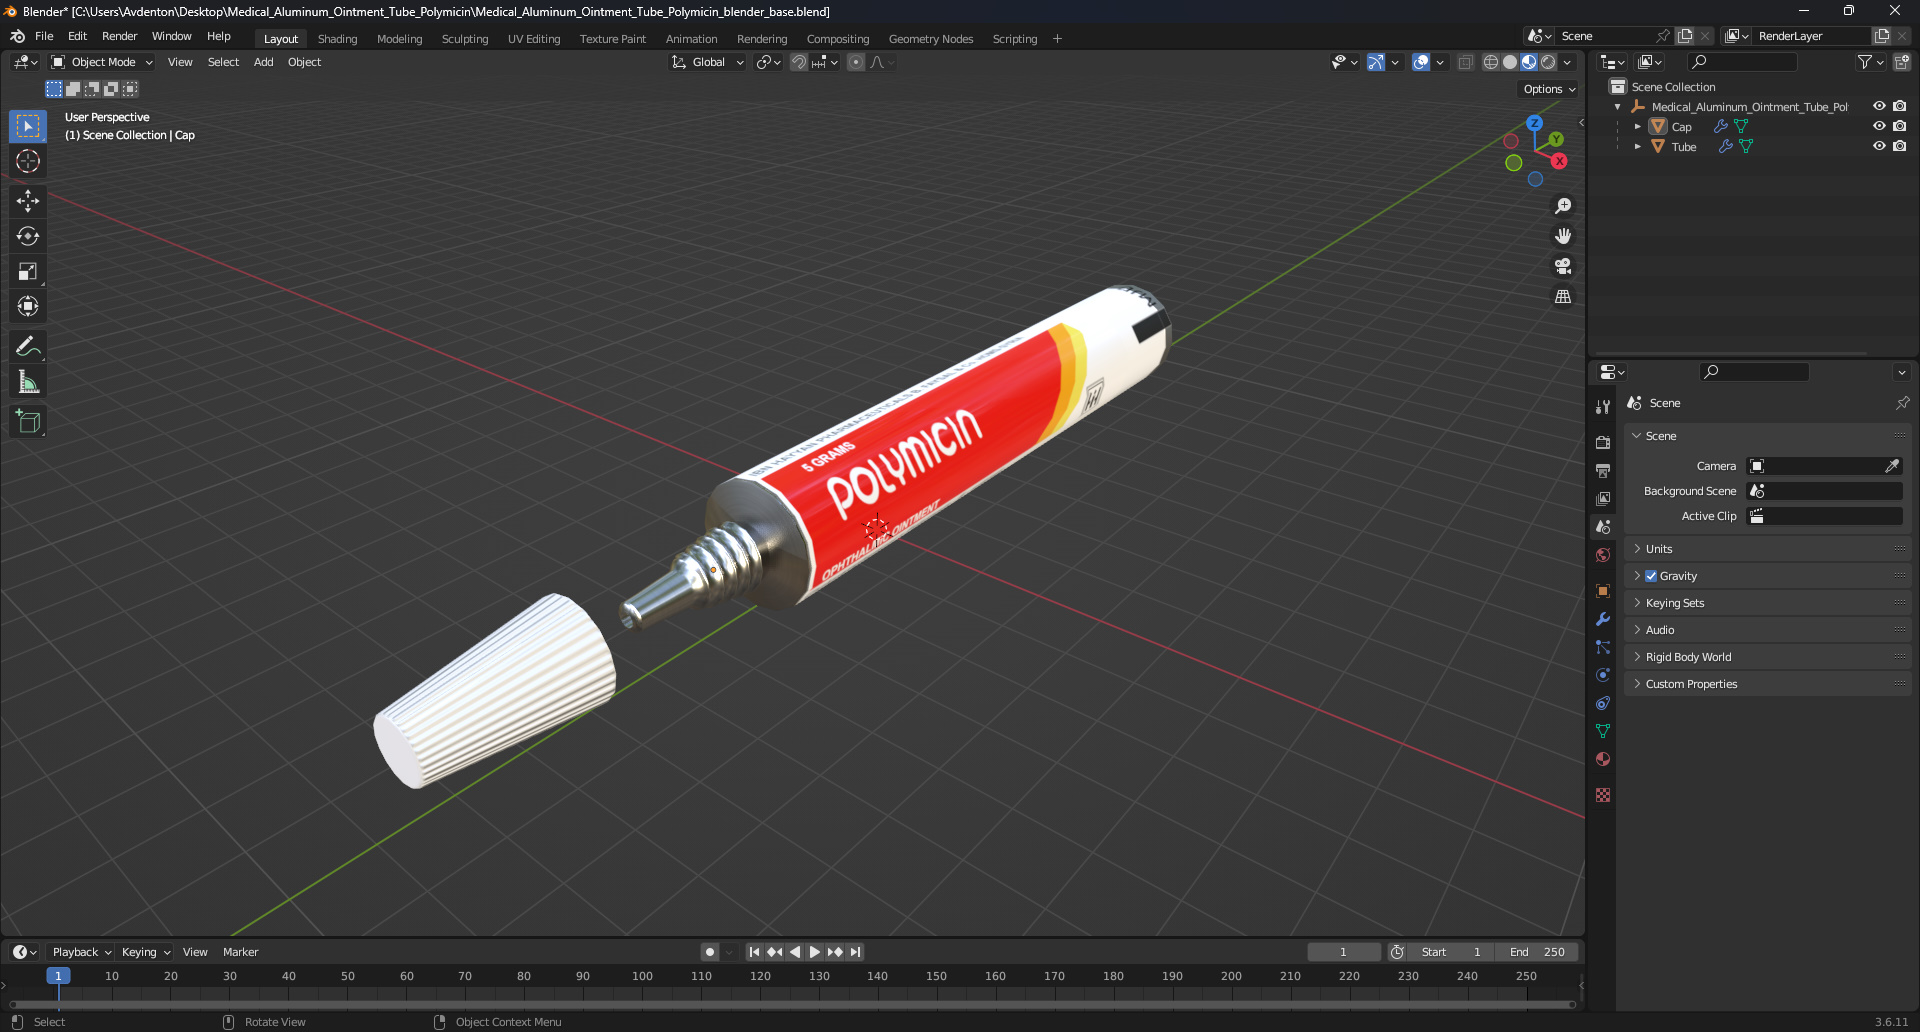Expand the Tube object in outliner
The height and width of the screenshot is (1032, 1920).
point(1637,146)
